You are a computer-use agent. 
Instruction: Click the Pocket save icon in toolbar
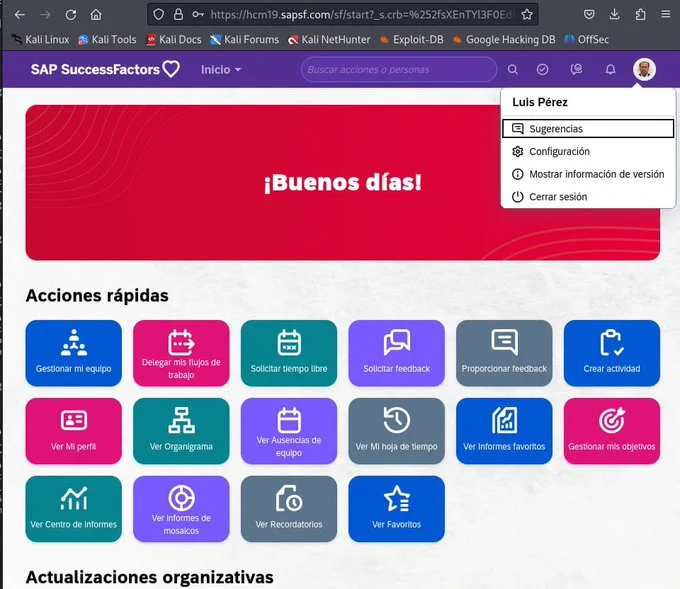pos(589,14)
